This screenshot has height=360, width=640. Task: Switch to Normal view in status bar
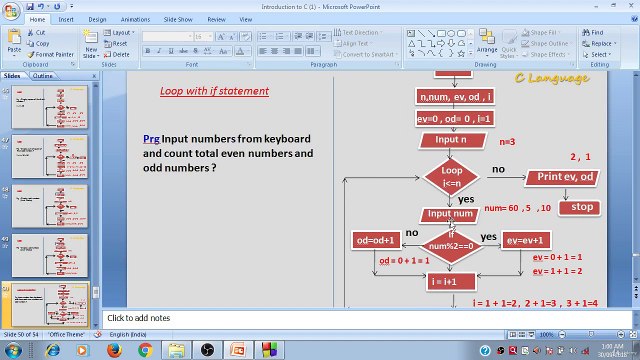pos(513,334)
